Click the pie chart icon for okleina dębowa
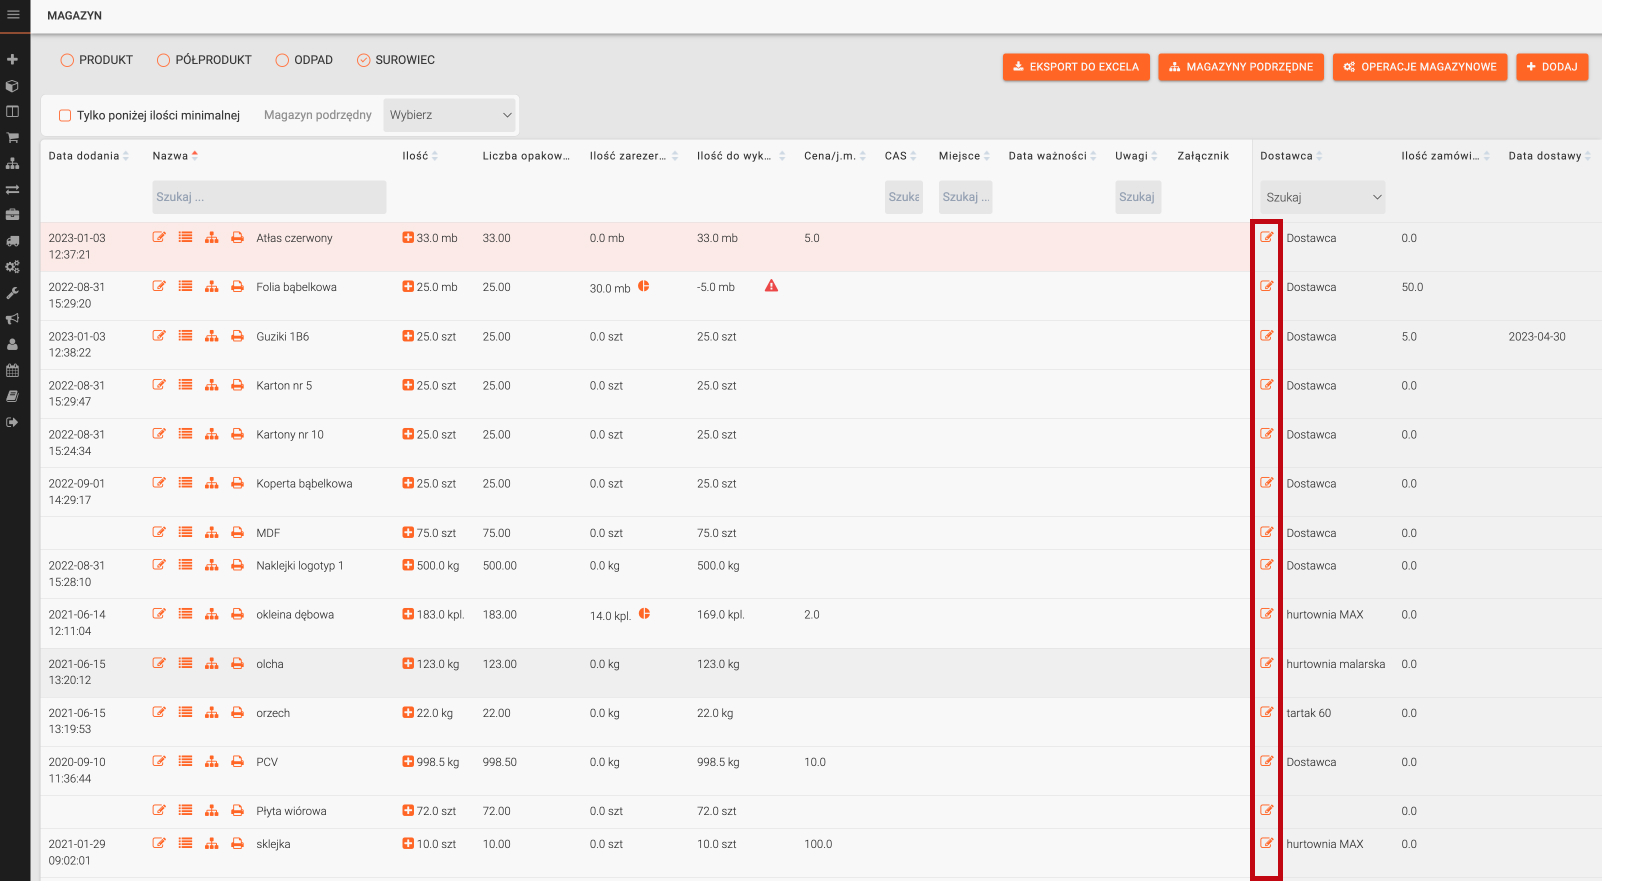Screen dimensions: 1625x889 click(x=645, y=614)
